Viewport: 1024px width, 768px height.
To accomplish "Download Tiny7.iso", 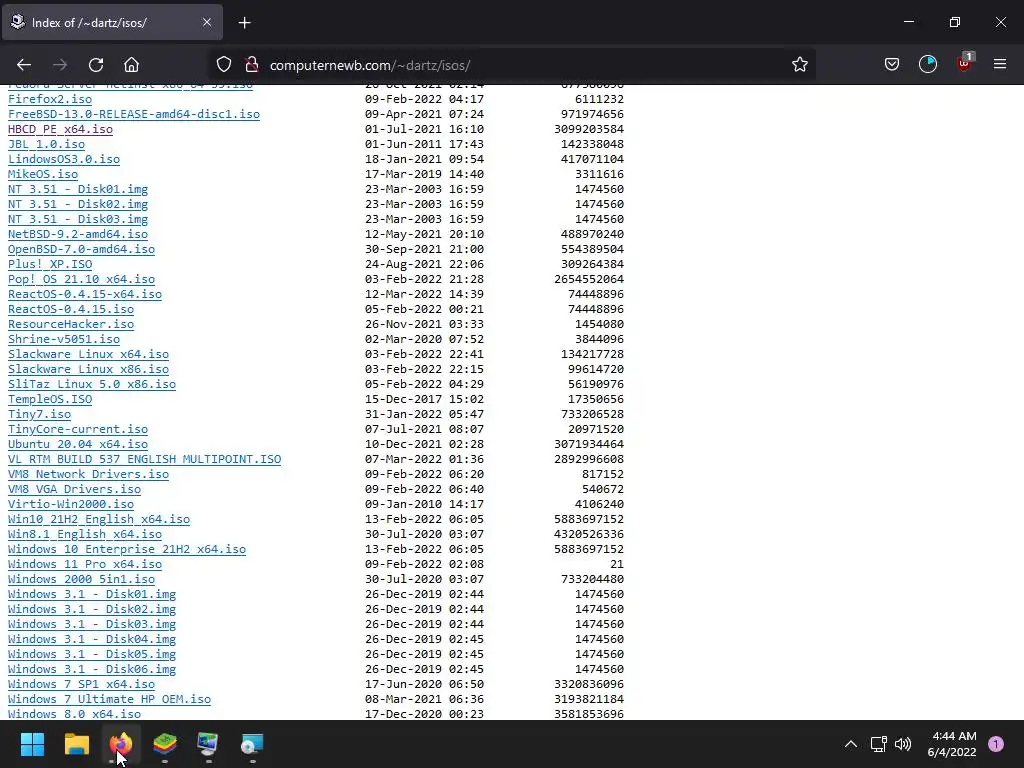I will pyautogui.click(x=39, y=415).
